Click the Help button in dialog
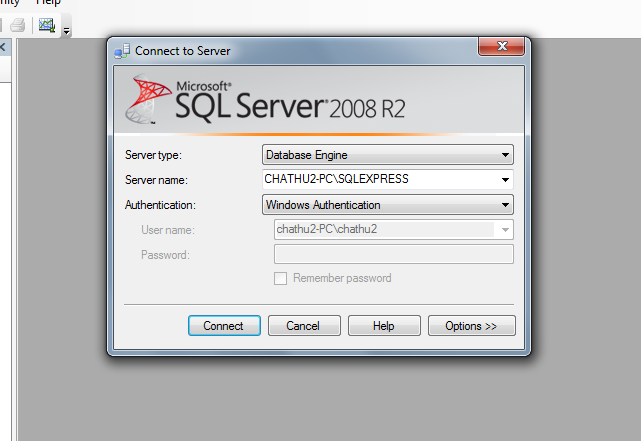The width and height of the screenshot is (641, 441). coord(384,326)
